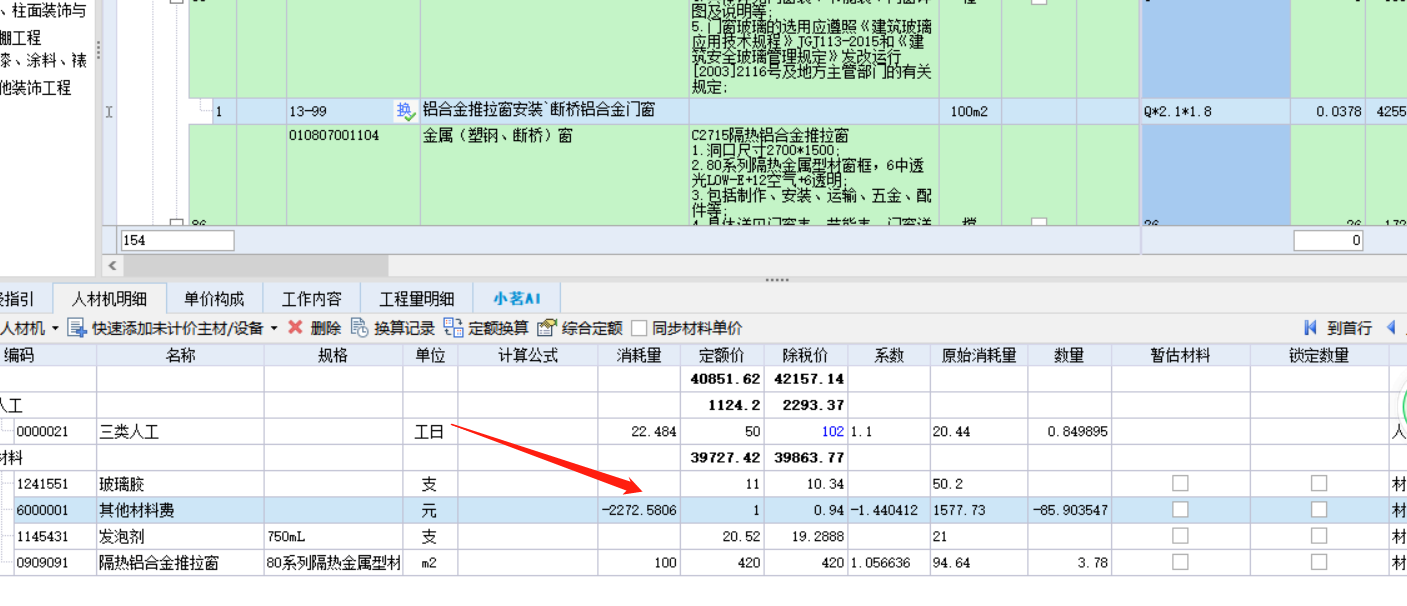Open the 人材机 dropdown arrow
This screenshot has height=606, width=1407.
55,329
